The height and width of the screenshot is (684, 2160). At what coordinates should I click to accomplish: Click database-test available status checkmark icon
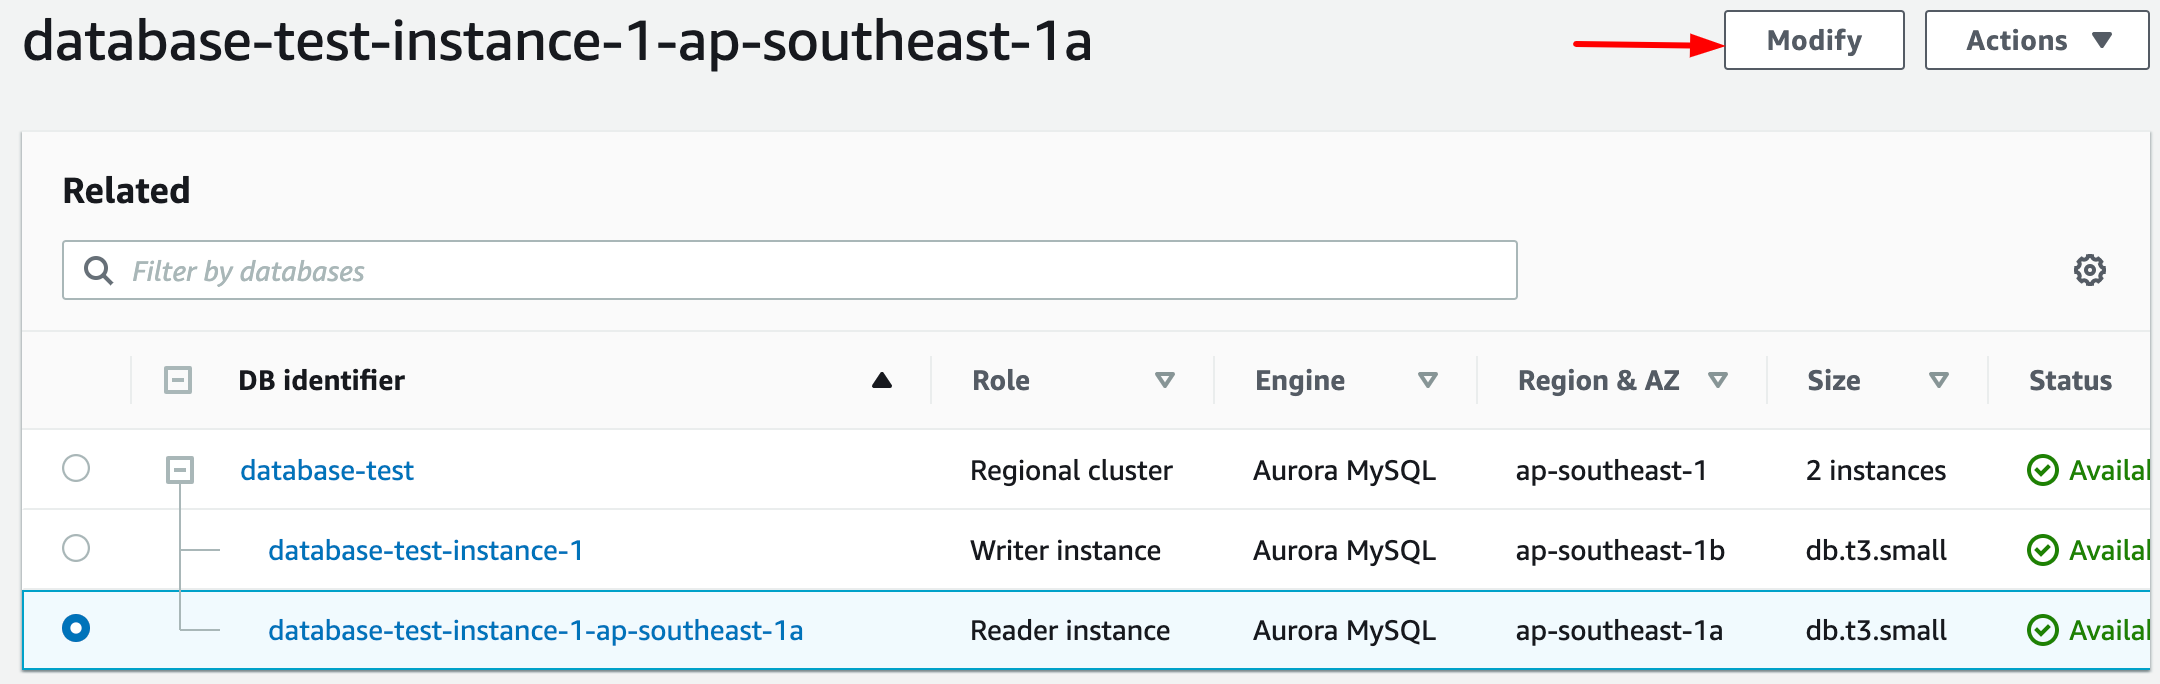2042,470
